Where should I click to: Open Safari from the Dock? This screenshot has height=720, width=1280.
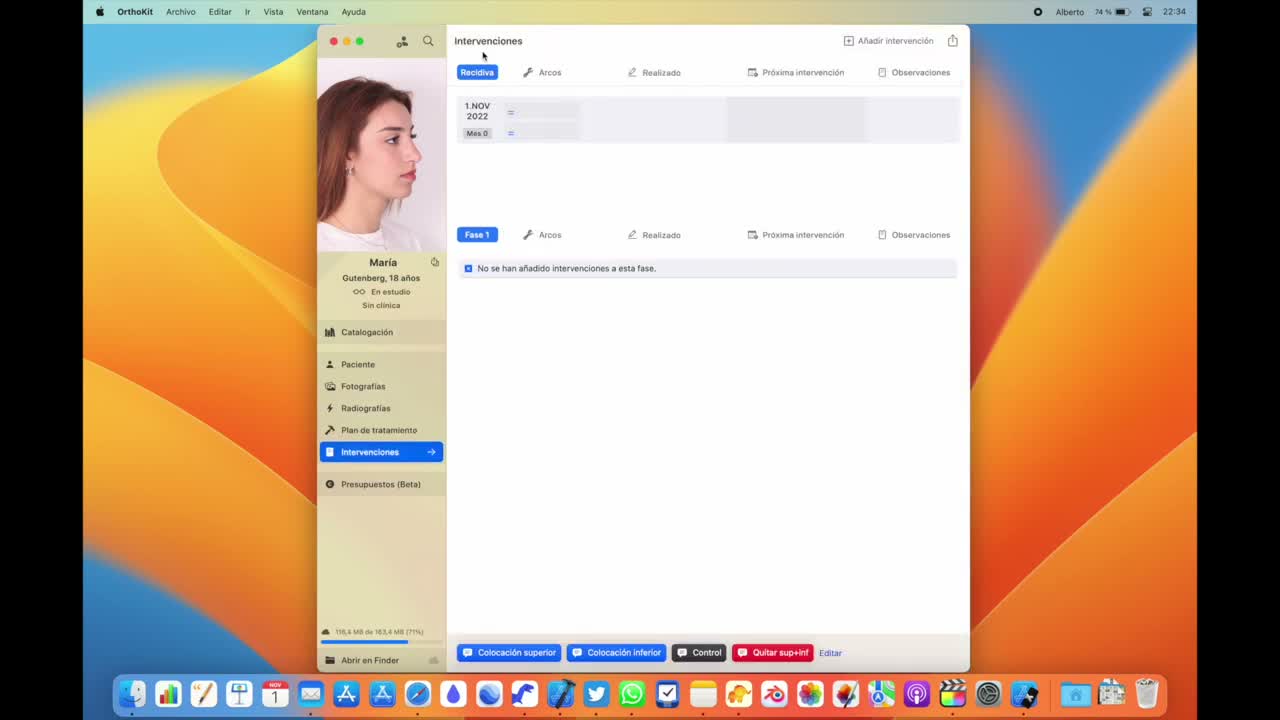(418, 693)
